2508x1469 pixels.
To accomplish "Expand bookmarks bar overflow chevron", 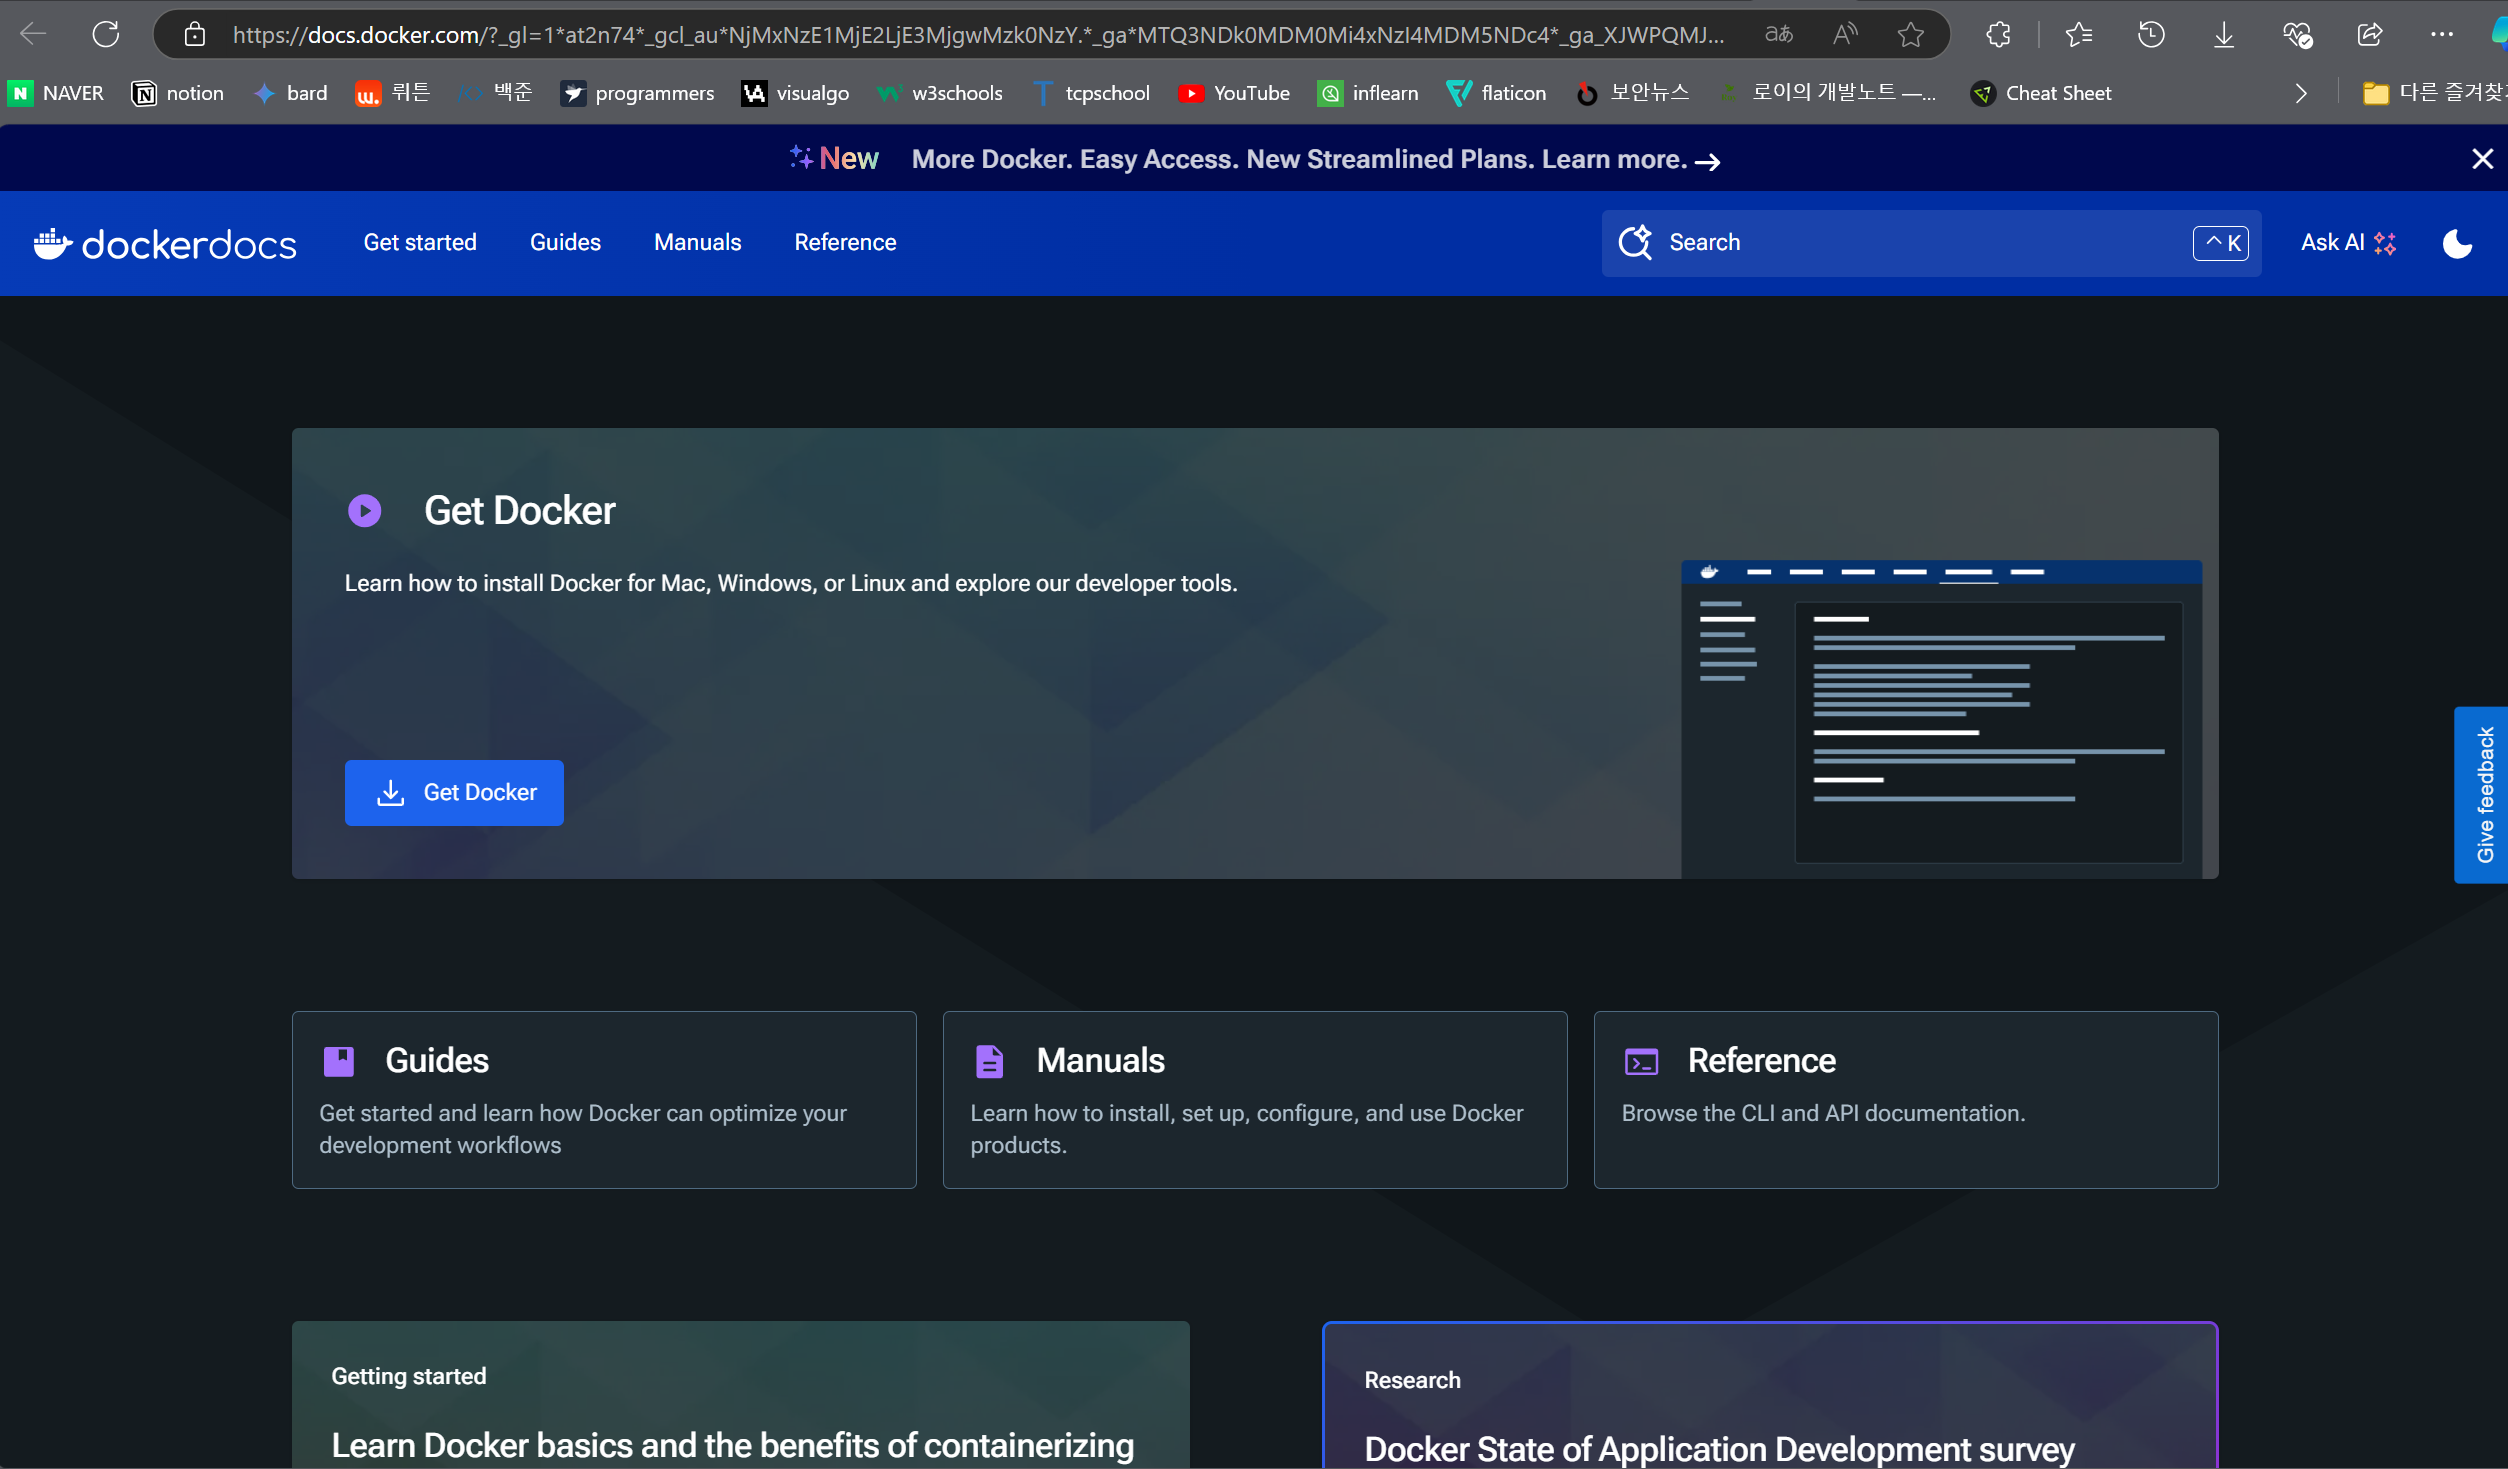I will [2301, 93].
